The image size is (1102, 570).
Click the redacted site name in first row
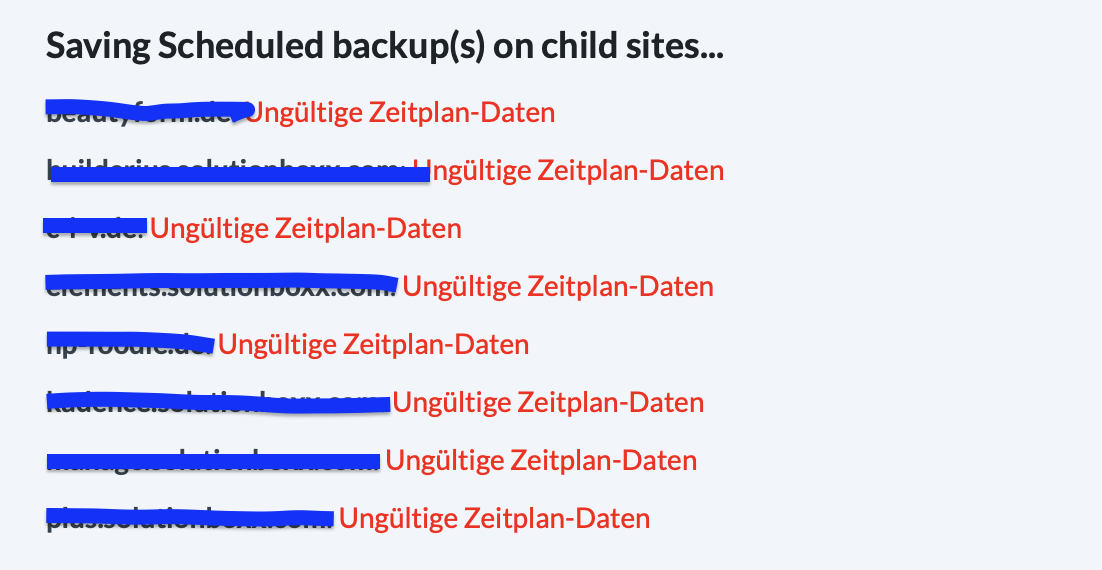(145, 110)
